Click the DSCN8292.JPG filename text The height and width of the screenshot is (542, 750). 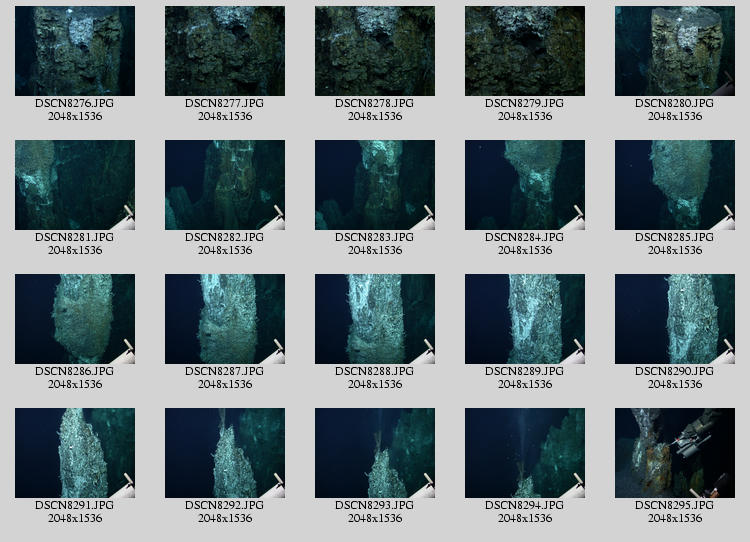coord(225,505)
